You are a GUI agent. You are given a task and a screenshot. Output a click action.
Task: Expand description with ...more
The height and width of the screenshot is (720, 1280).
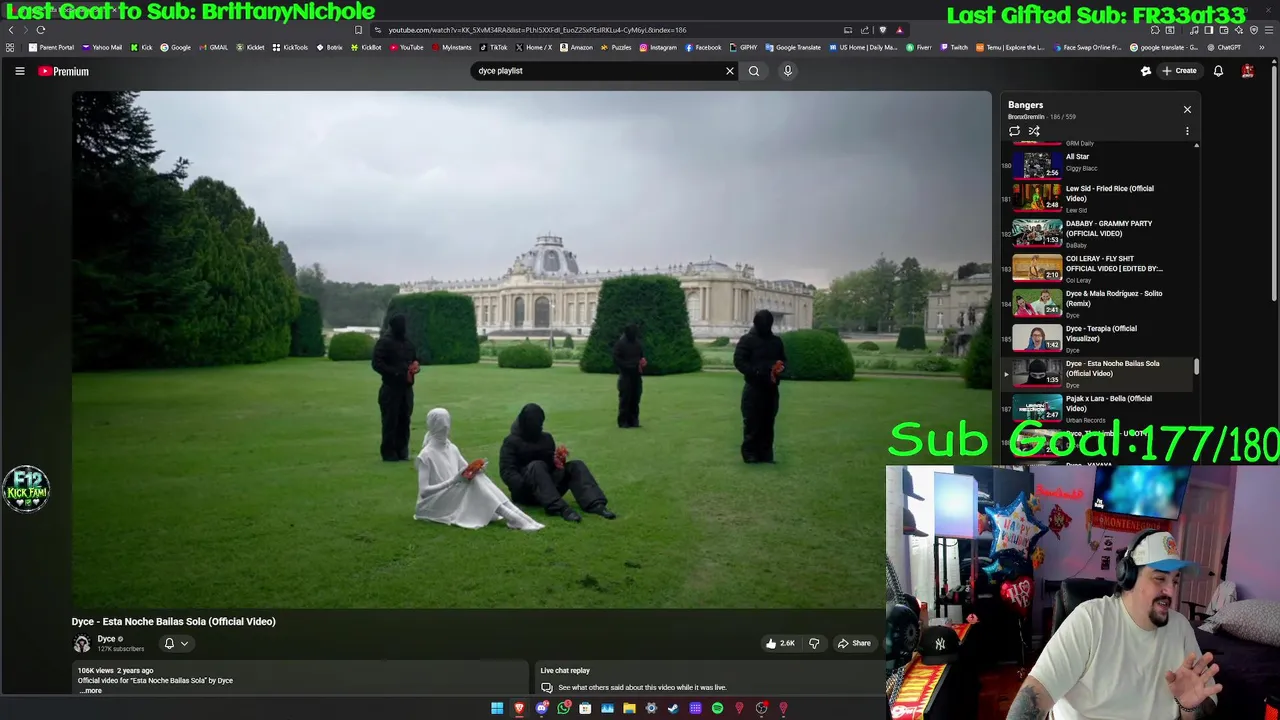[90, 691]
